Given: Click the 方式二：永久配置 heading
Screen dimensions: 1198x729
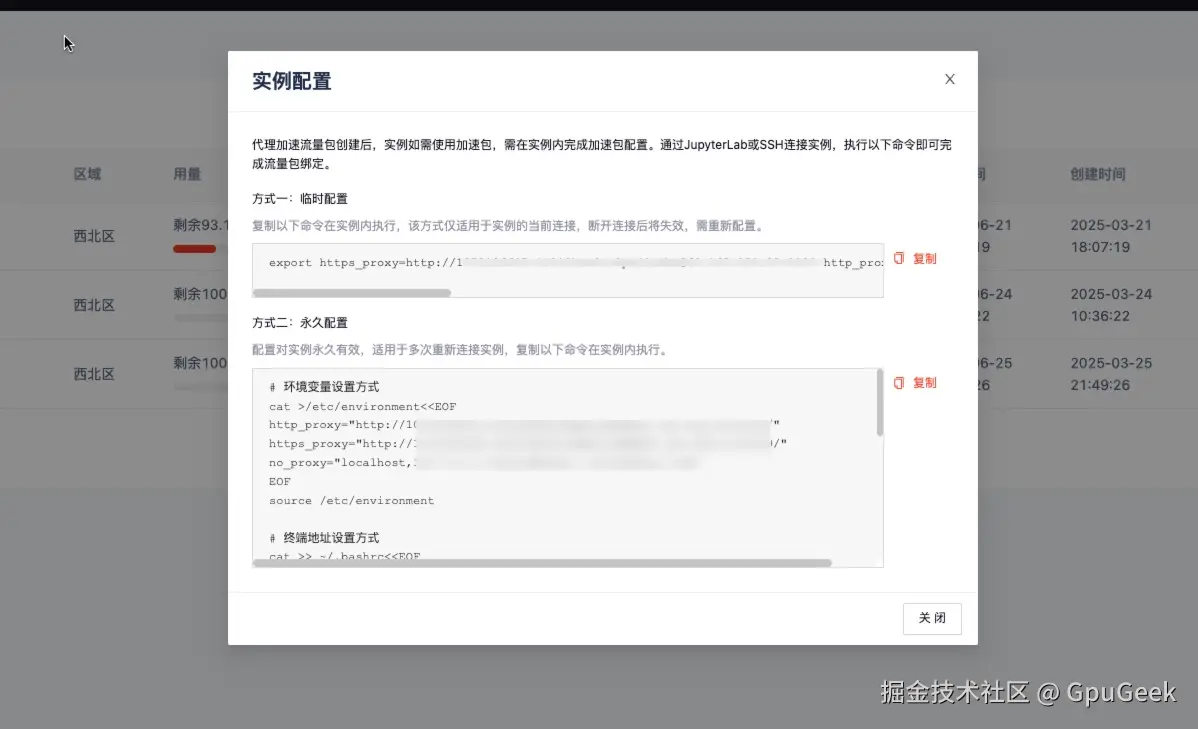Looking at the screenshot, I should [300, 322].
